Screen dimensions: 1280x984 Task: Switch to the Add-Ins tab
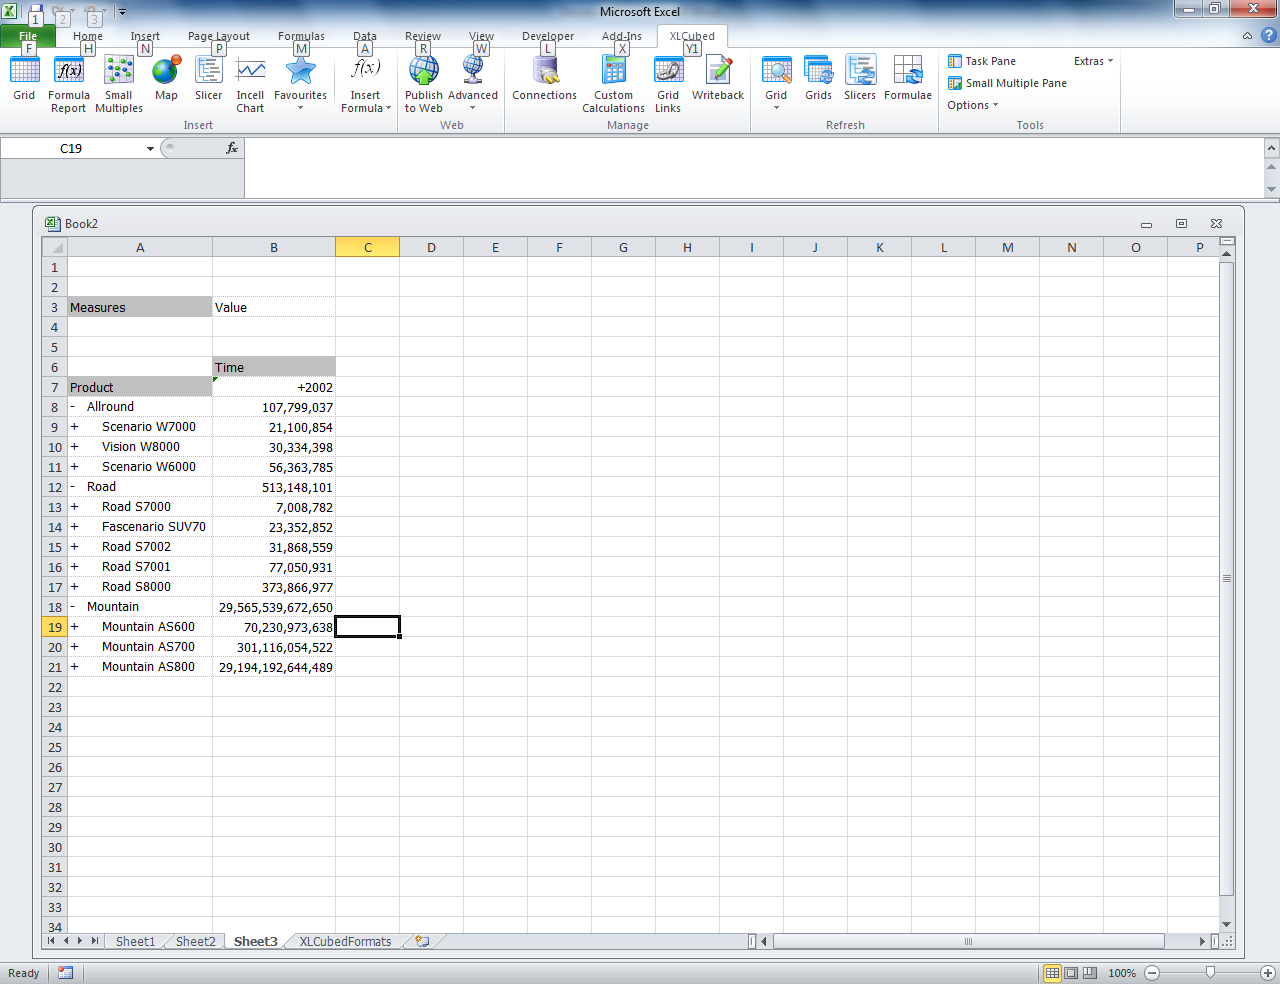coord(622,36)
